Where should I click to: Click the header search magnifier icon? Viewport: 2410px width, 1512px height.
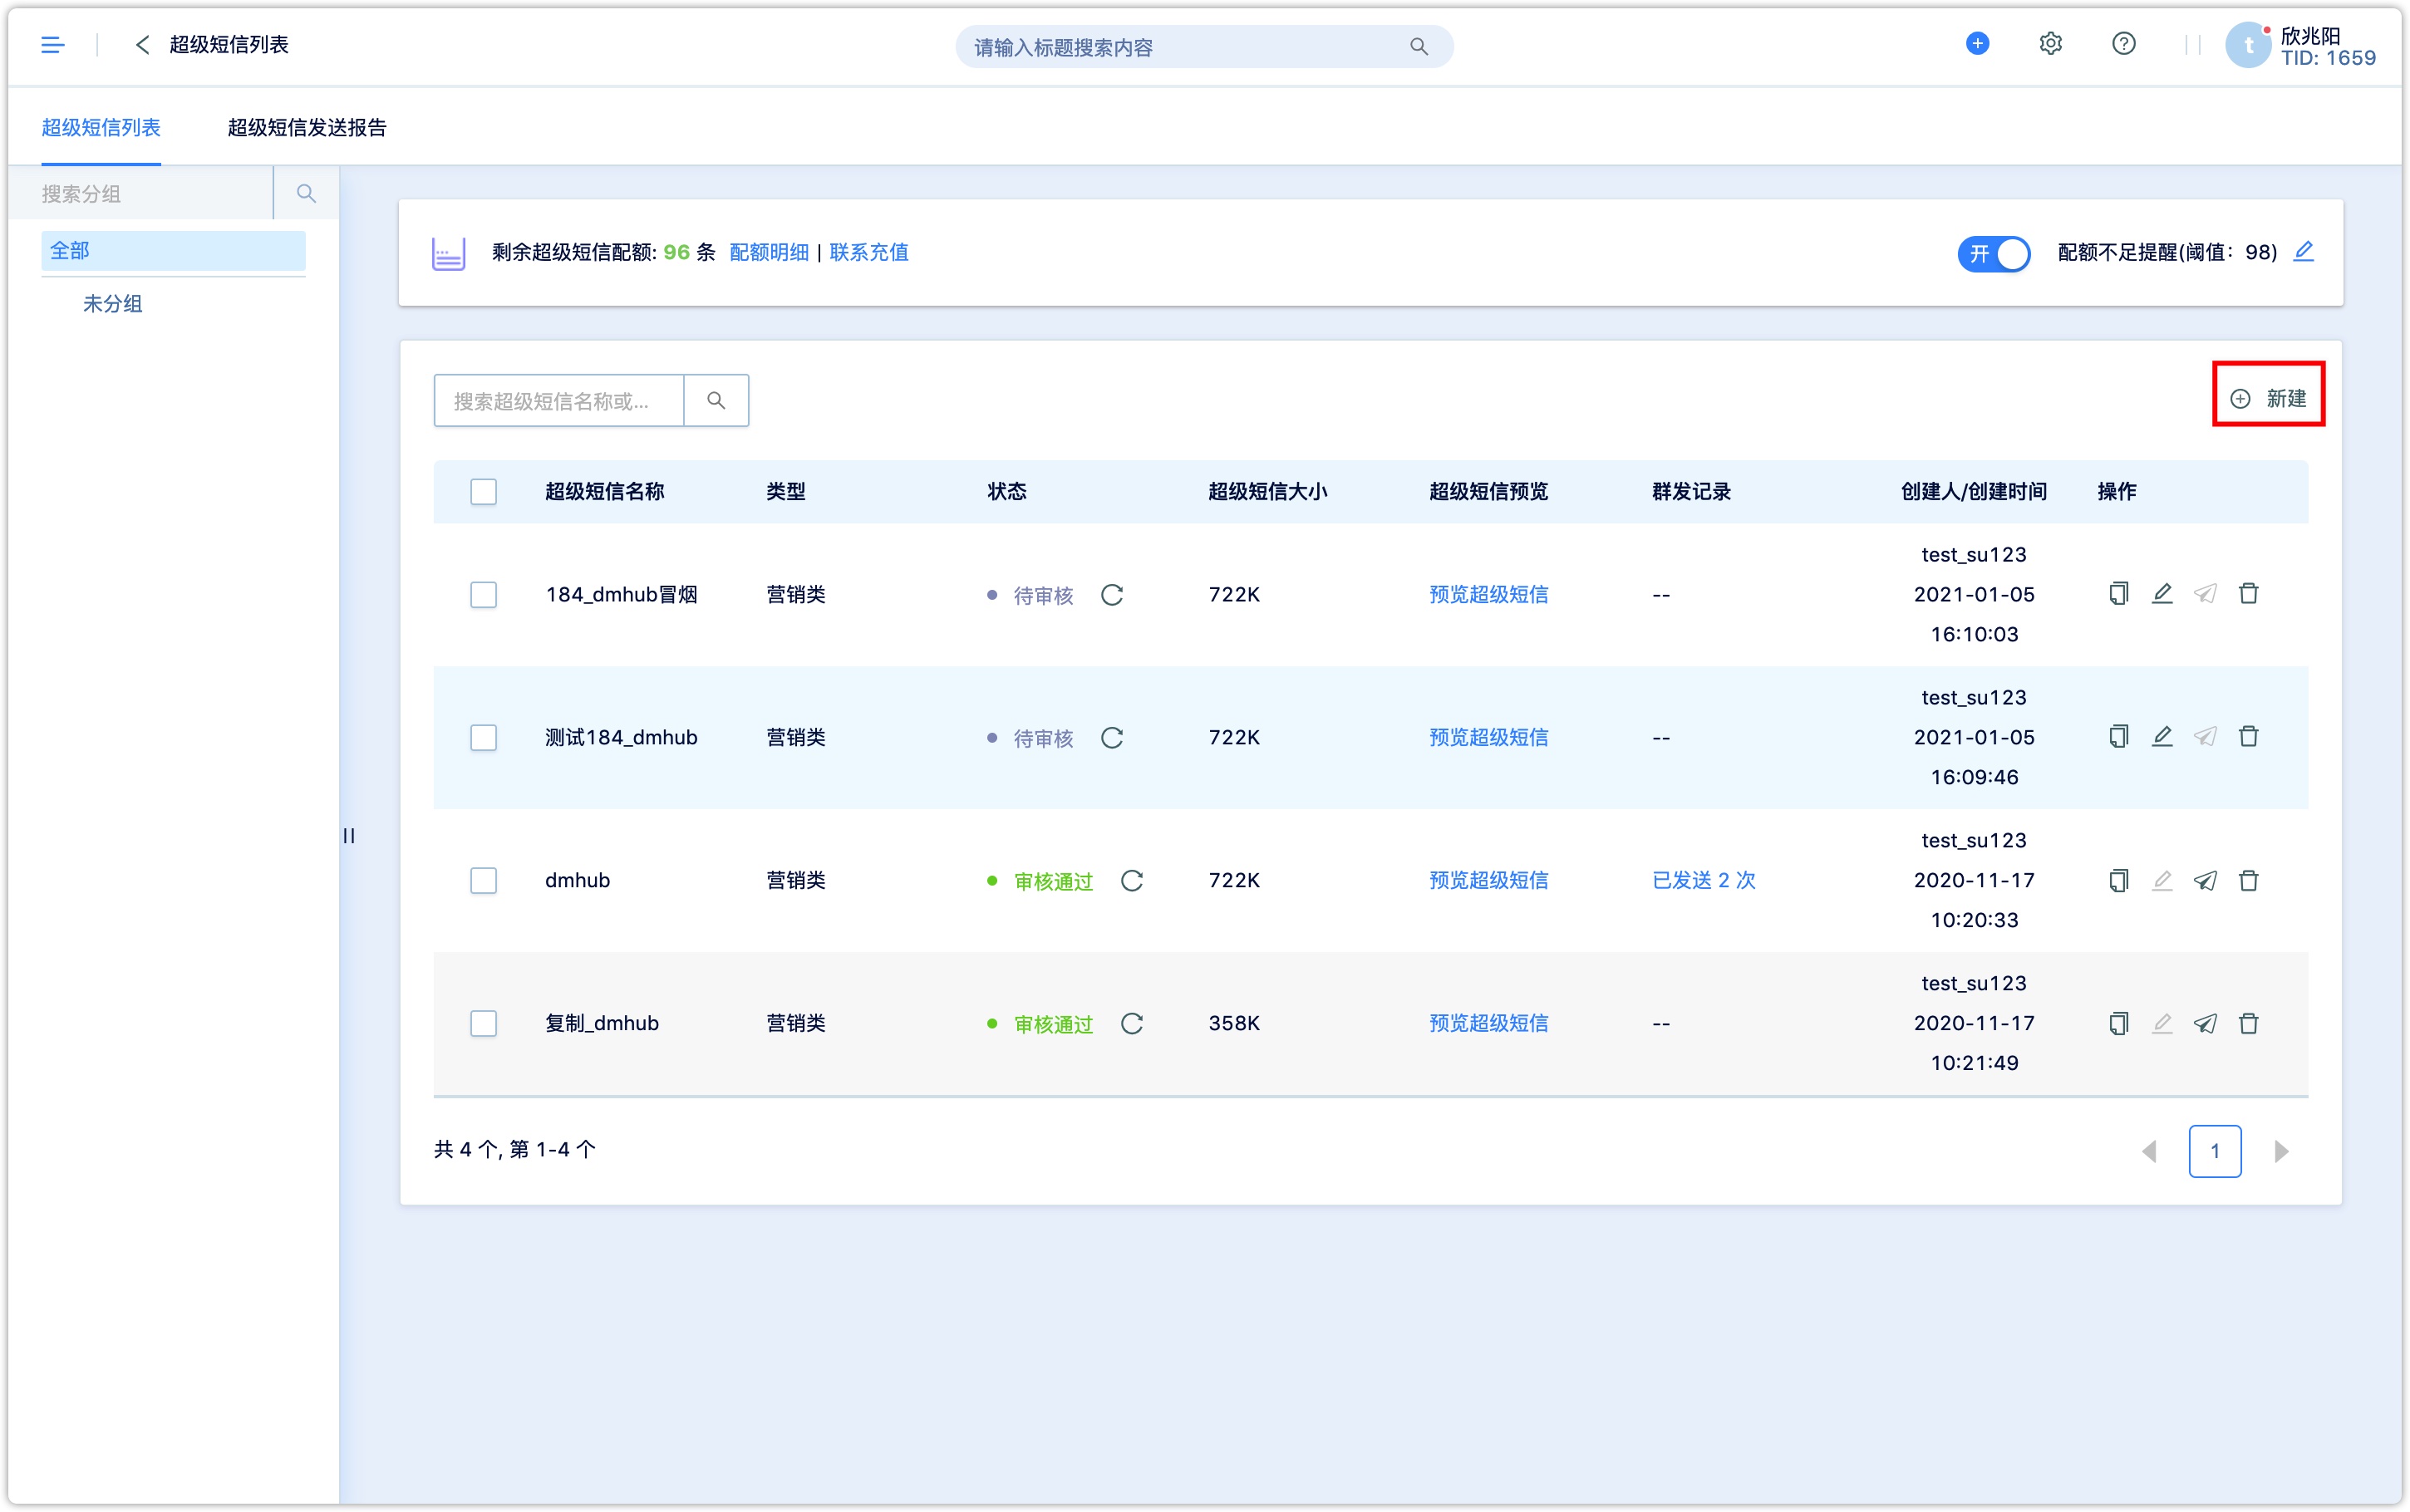pyautogui.click(x=1418, y=46)
